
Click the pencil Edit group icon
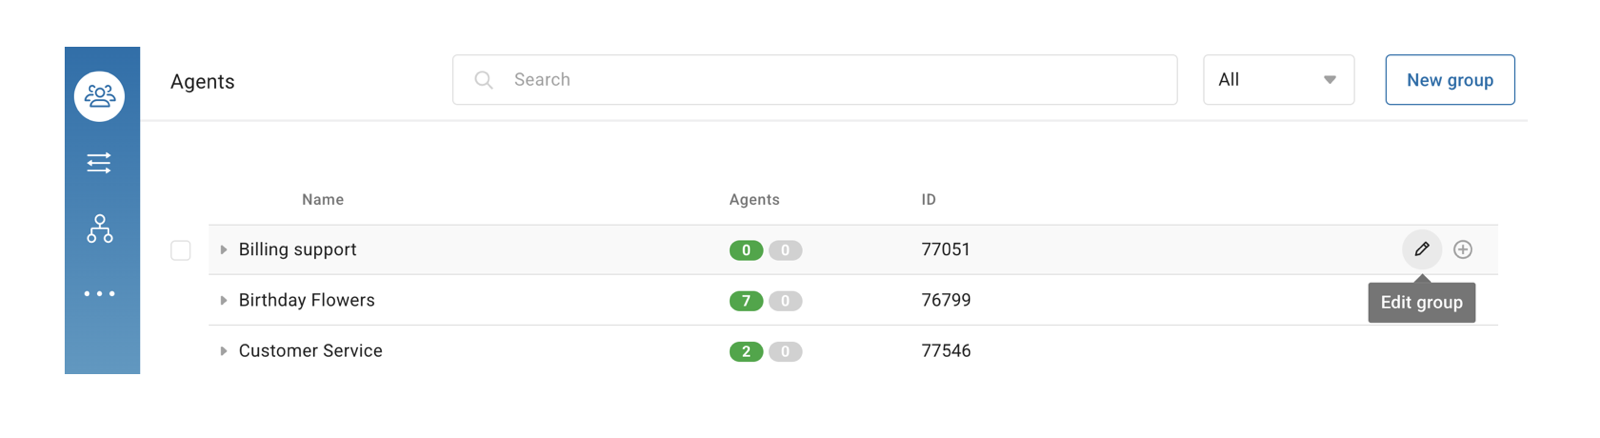pyautogui.click(x=1421, y=249)
